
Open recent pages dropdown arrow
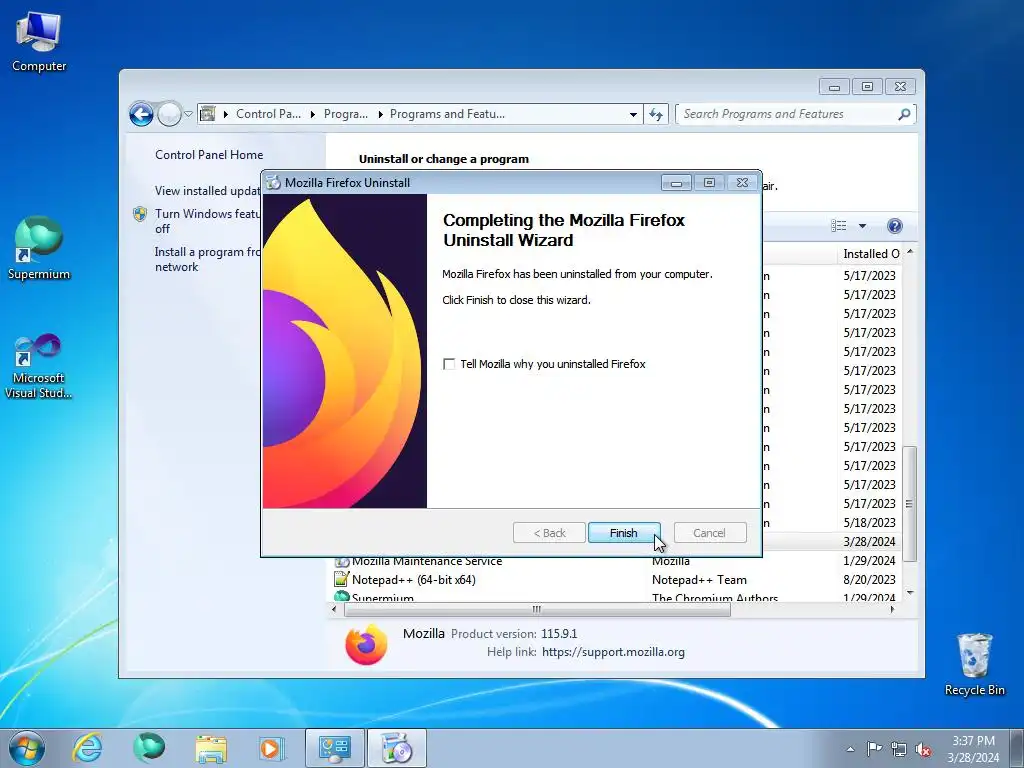(188, 114)
